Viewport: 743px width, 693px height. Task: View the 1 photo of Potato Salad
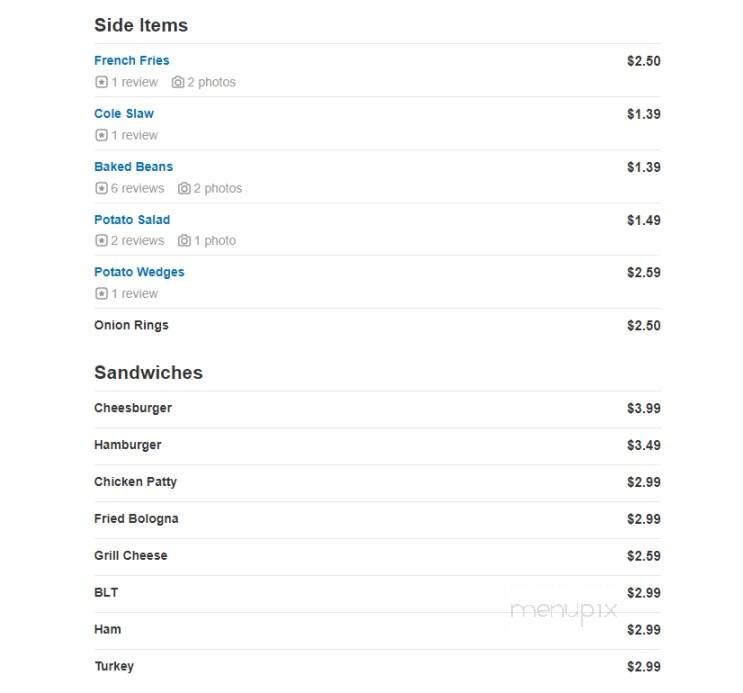click(x=215, y=240)
